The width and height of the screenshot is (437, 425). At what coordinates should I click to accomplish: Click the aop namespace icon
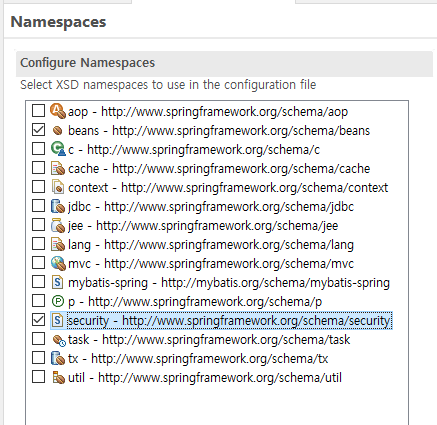(58, 111)
